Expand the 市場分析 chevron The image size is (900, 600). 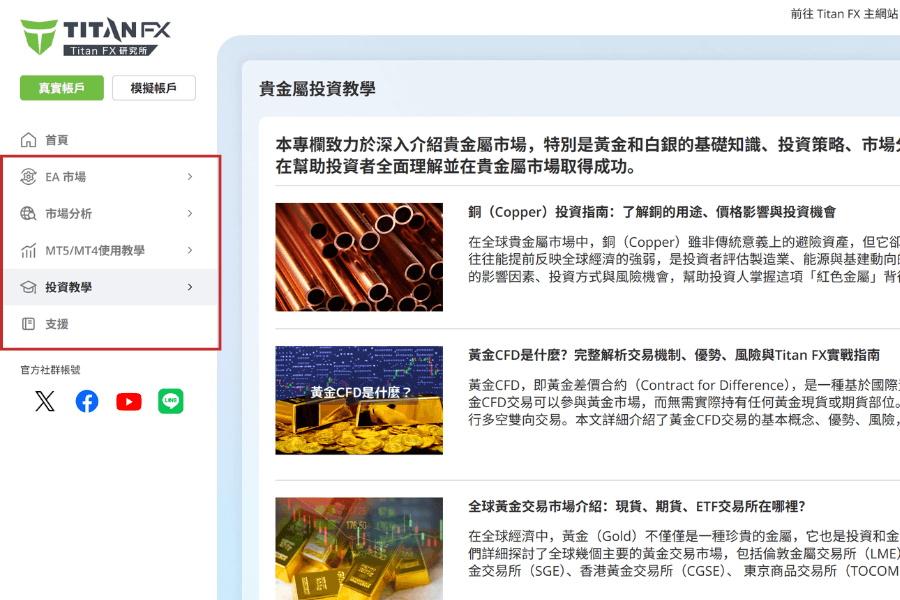point(190,214)
